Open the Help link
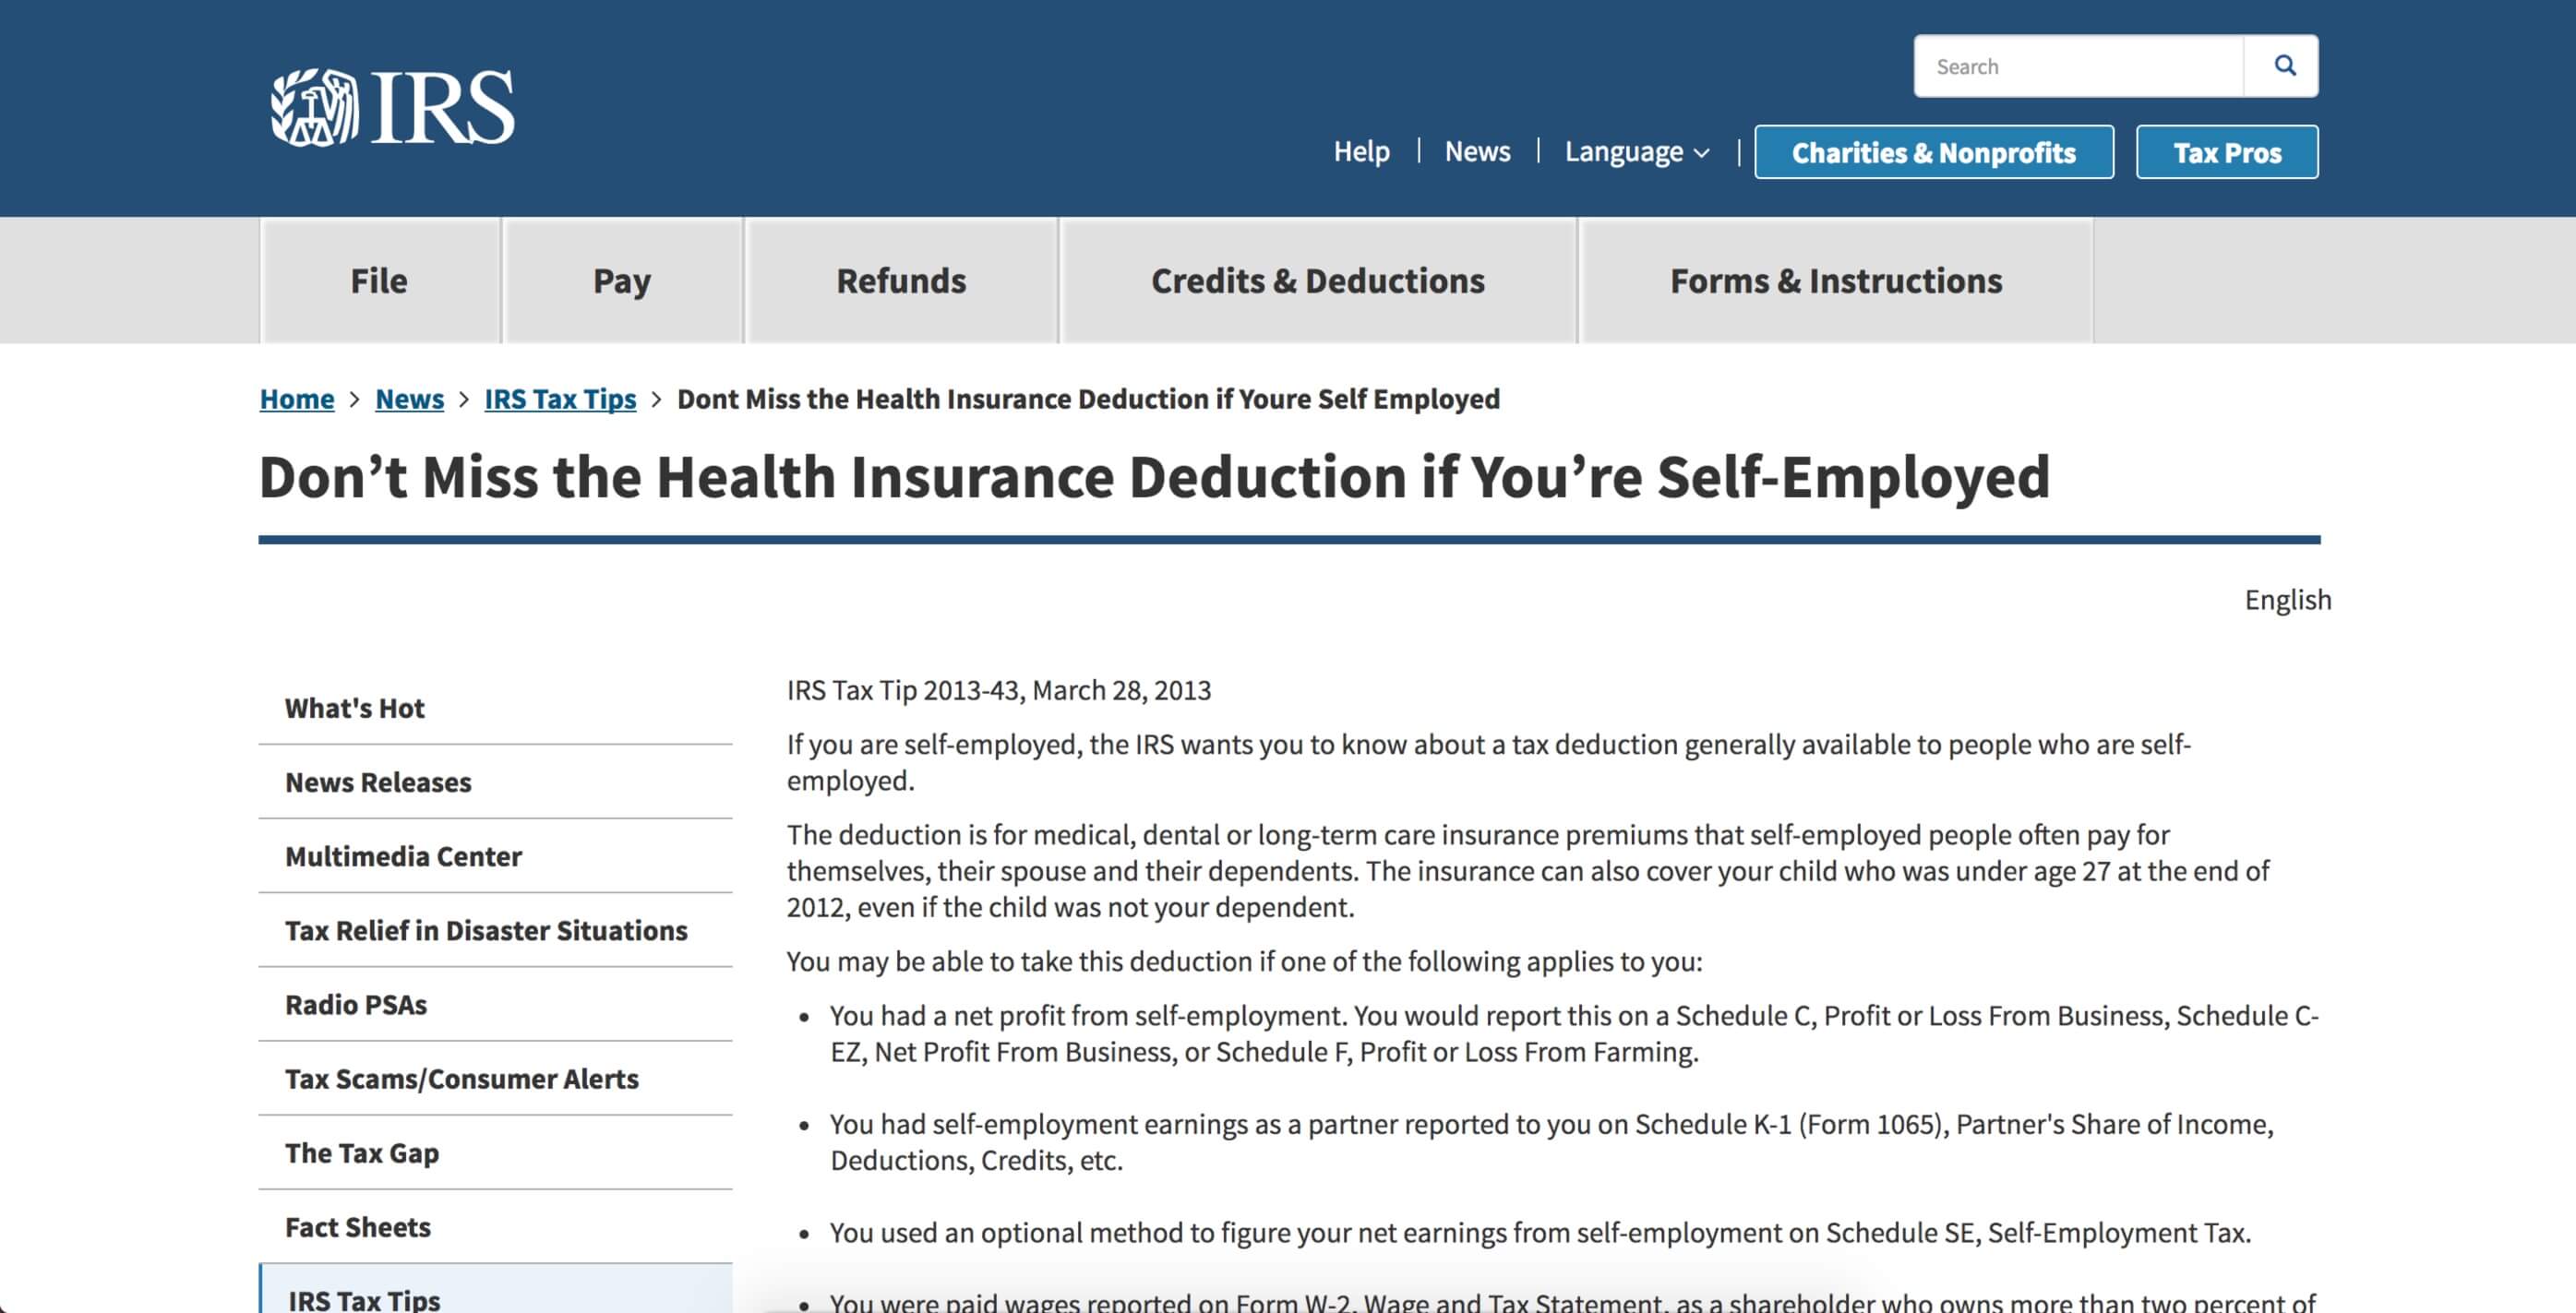Image resolution: width=2576 pixels, height=1313 pixels. (1362, 152)
